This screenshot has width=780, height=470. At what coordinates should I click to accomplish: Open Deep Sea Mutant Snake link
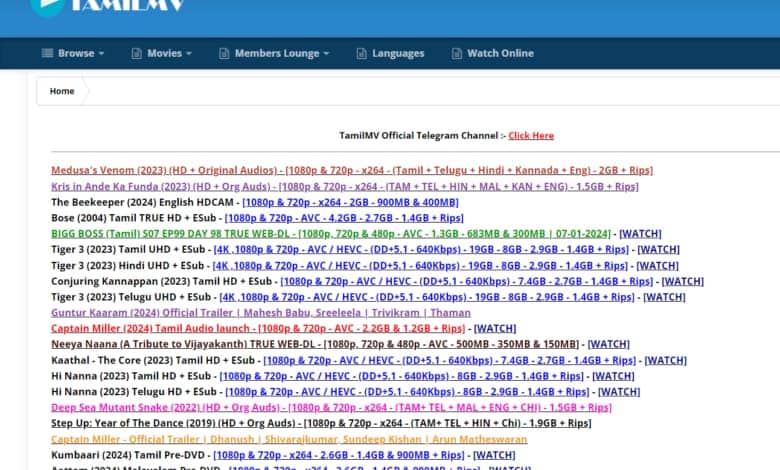click(331, 407)
